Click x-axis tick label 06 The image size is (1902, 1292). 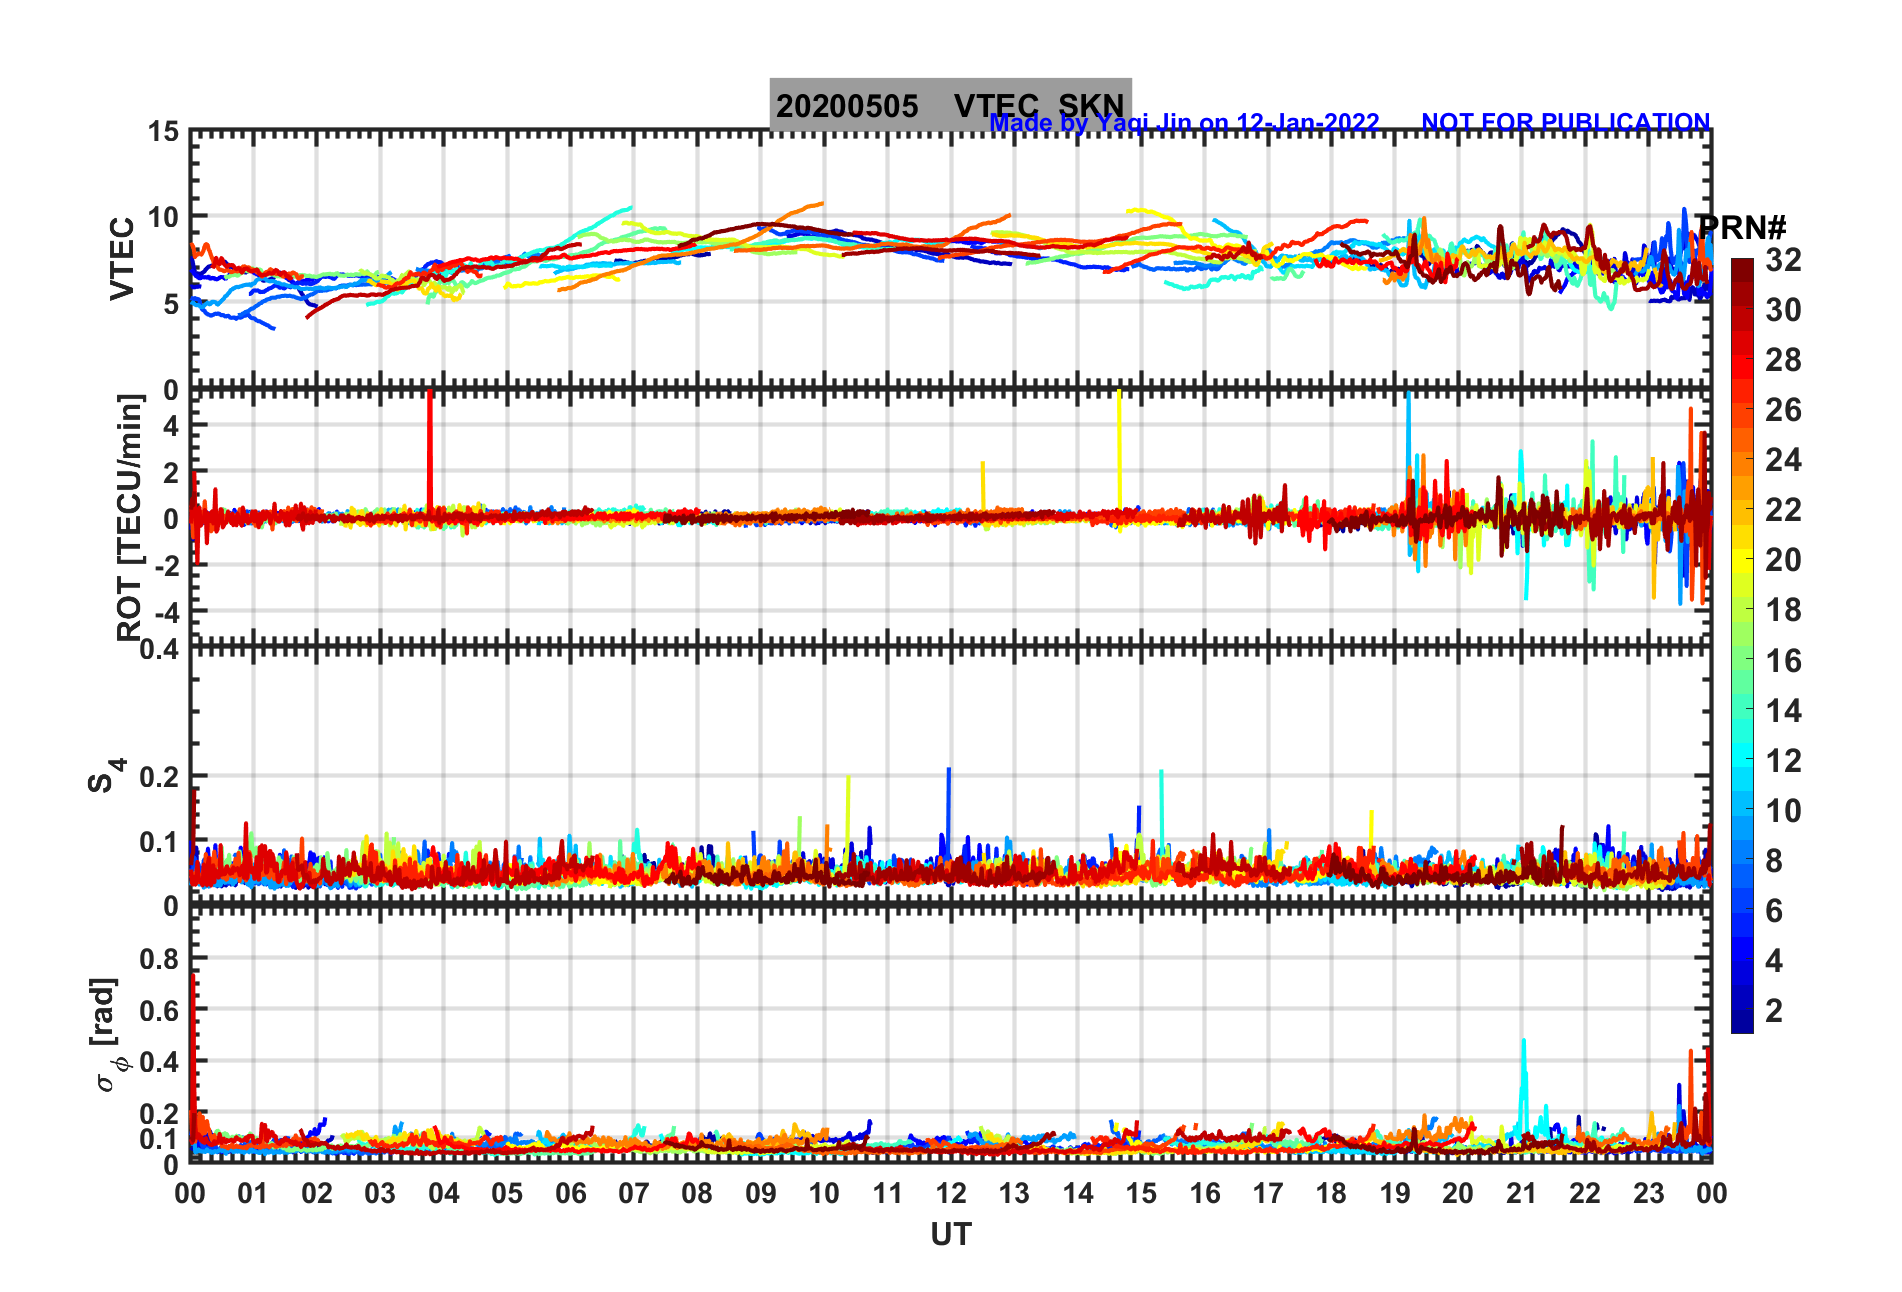point(570,1193)
